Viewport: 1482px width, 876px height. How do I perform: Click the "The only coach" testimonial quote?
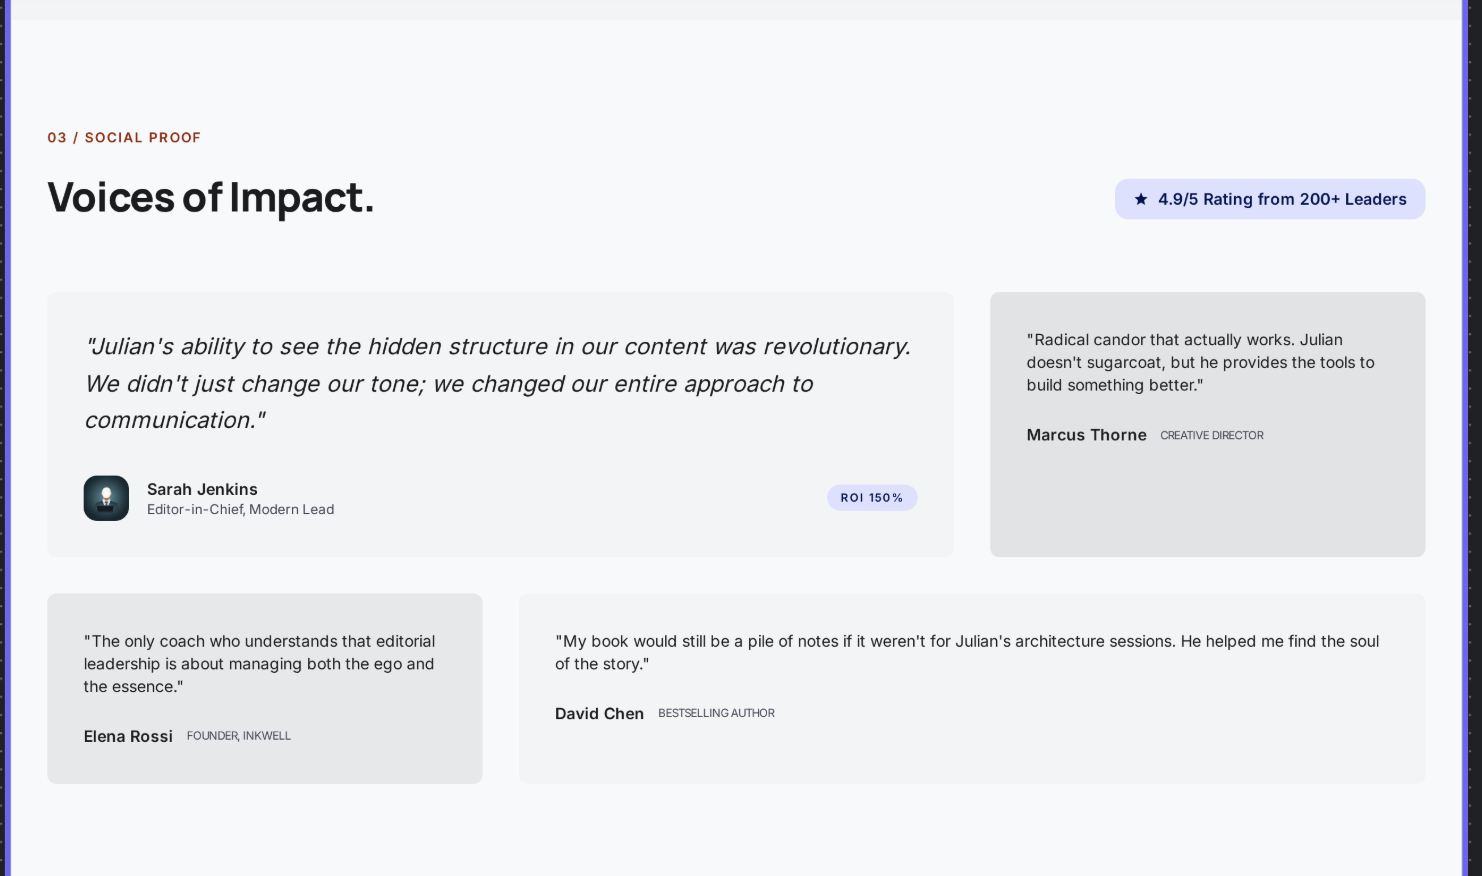(259, 664)
